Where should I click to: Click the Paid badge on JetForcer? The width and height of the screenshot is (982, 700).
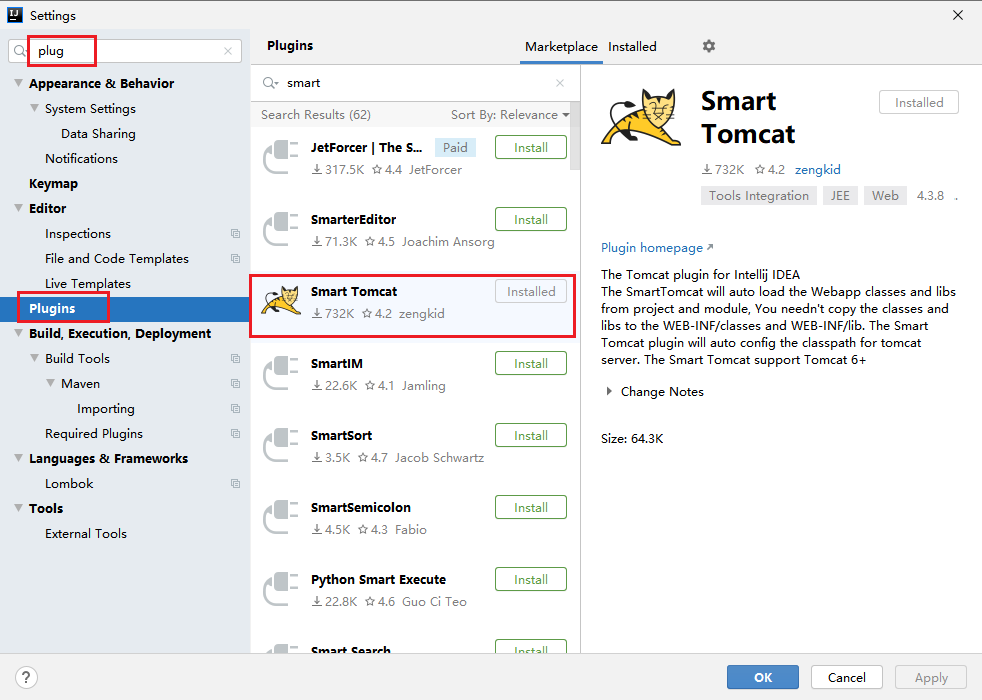pyautogui.click(x=455, y=148)
